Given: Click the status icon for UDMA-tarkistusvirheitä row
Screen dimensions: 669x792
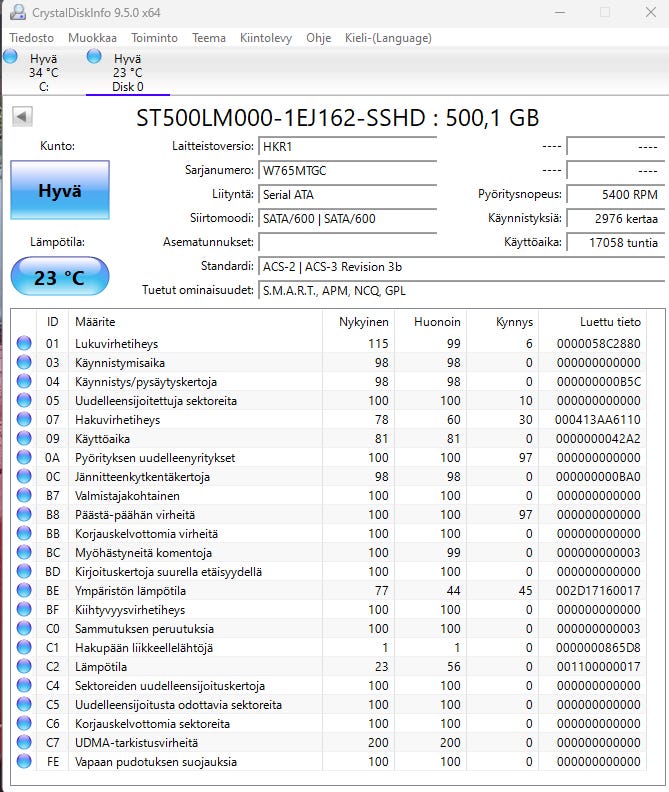Looking at the screenshot, I should coord(25,743).
